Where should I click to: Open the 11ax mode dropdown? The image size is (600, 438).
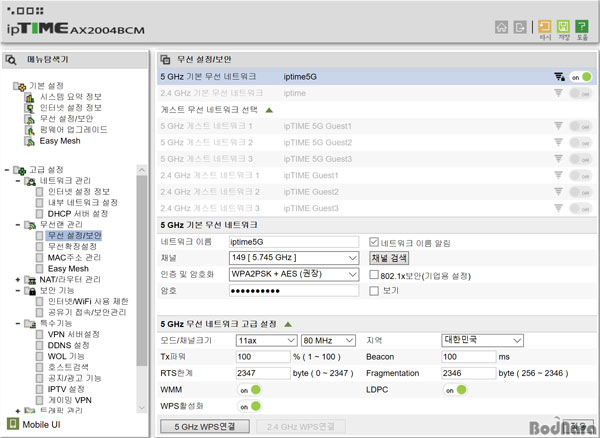pos(266,340)
